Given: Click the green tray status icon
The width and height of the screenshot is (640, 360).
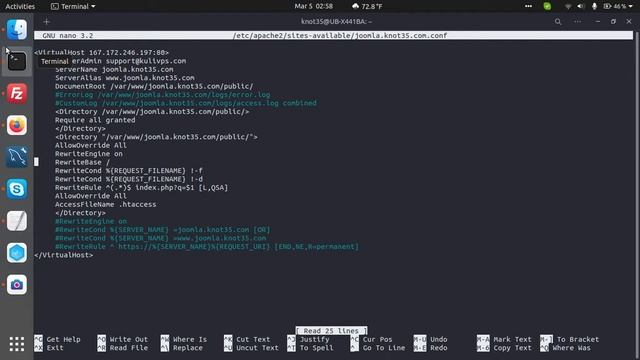Looking at the screenshot, I should [x=547, y=6].
